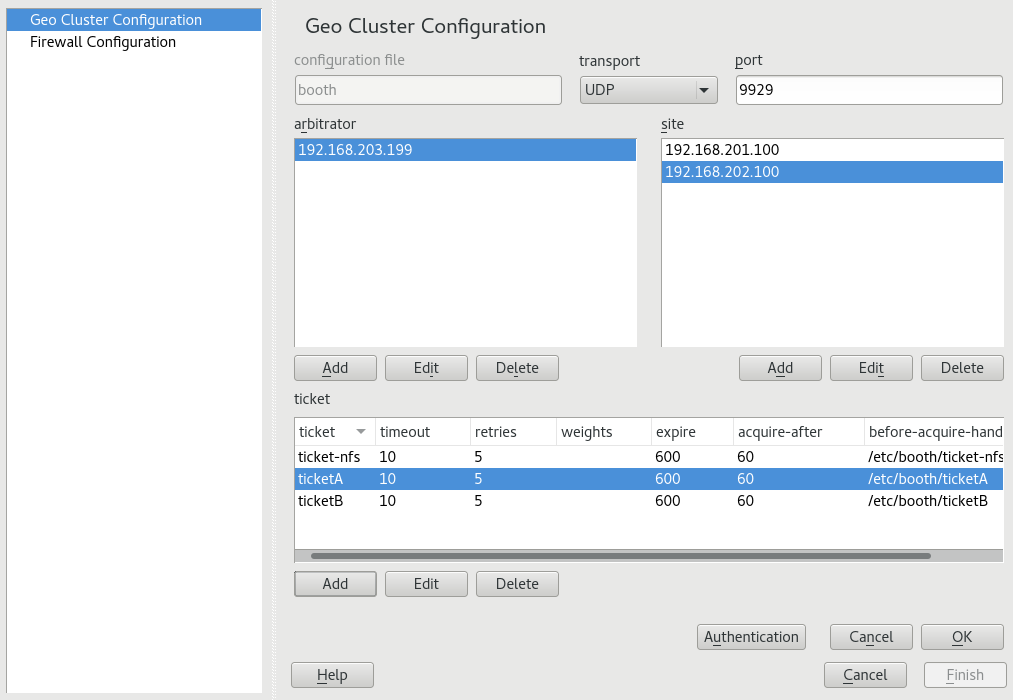1013x700 pixels.
Task: Select Geo Cluster Configuration in sidebar
Action: click(x=116, y=20)
